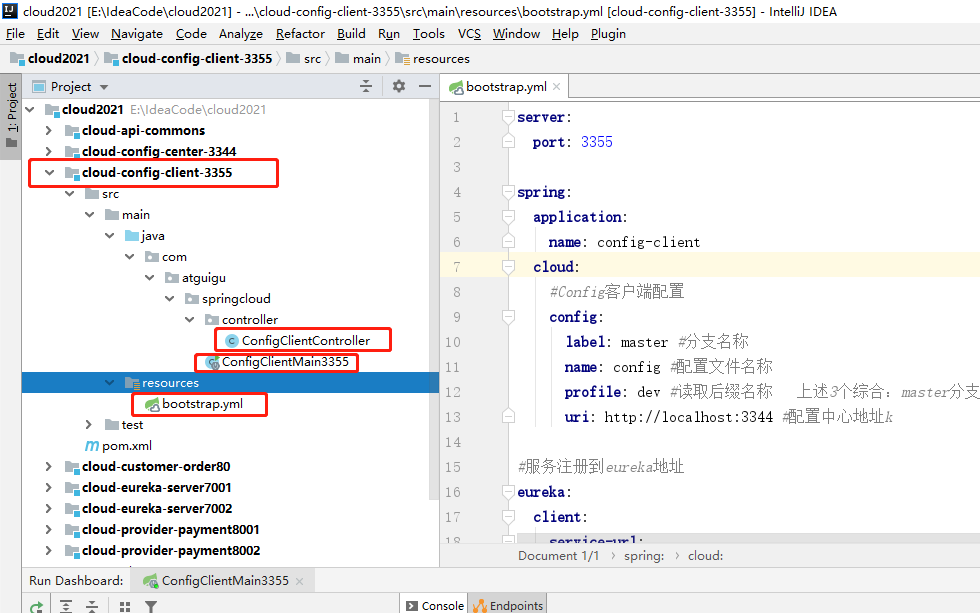Open the Navigate menu
The width and height of the screenshot is (980, 613).
137,34
